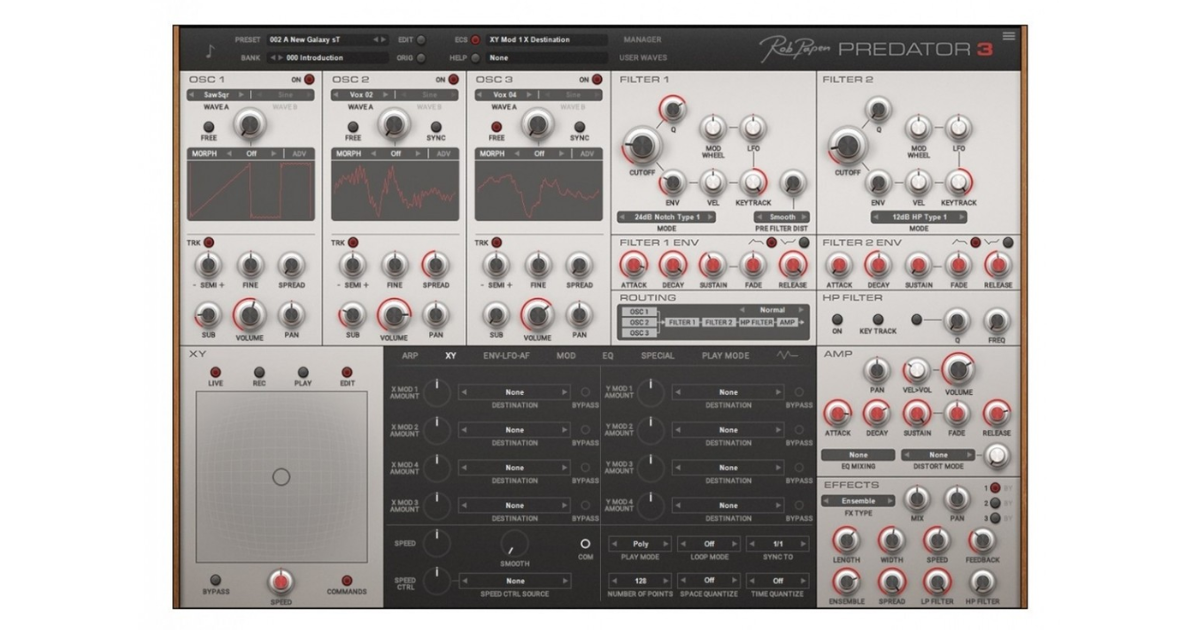
Task: Switch to the SPECIAL tab
Action: (x=658, y=355)
